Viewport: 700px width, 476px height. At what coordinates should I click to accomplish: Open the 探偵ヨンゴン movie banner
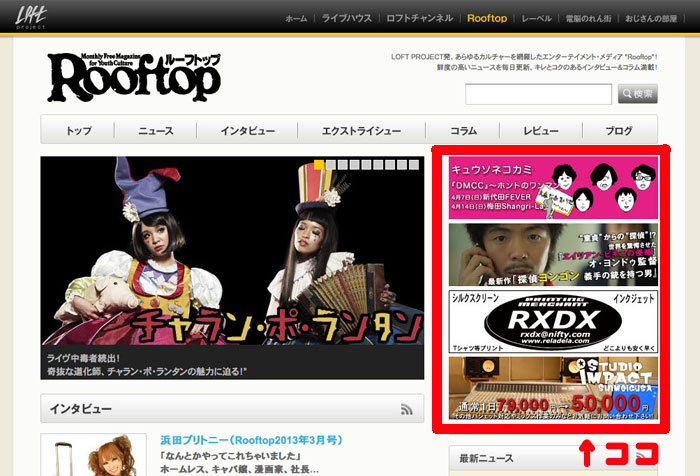pyautogui.click(x=553, y=255)
